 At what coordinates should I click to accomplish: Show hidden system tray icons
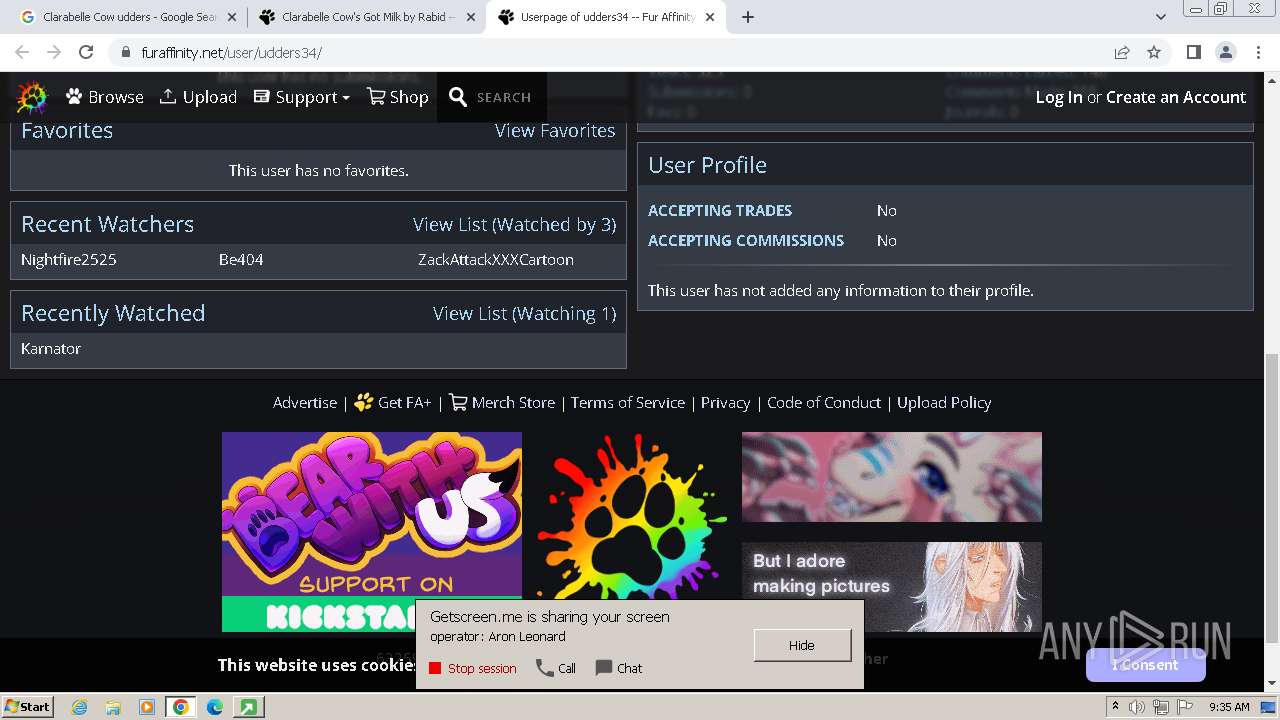pos(1115,707)
